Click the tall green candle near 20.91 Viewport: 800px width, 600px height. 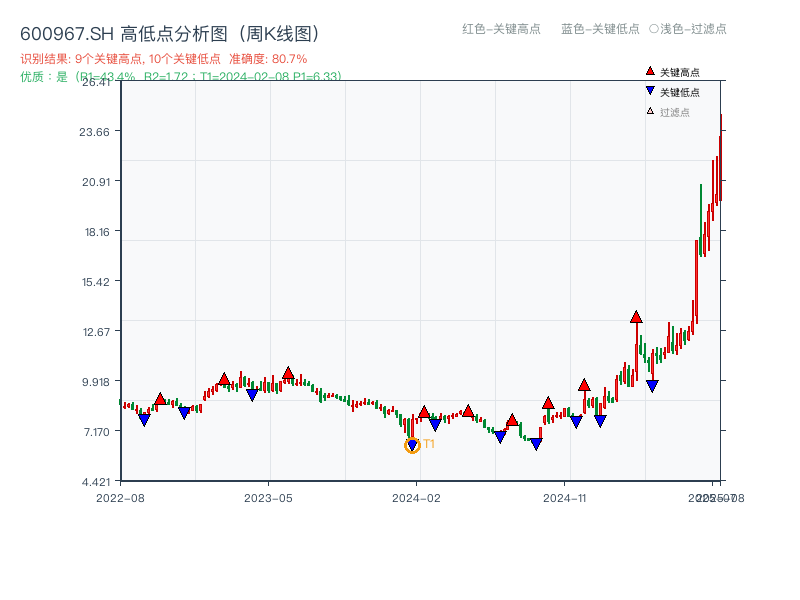pyautogui.click(x=701, y=220)
